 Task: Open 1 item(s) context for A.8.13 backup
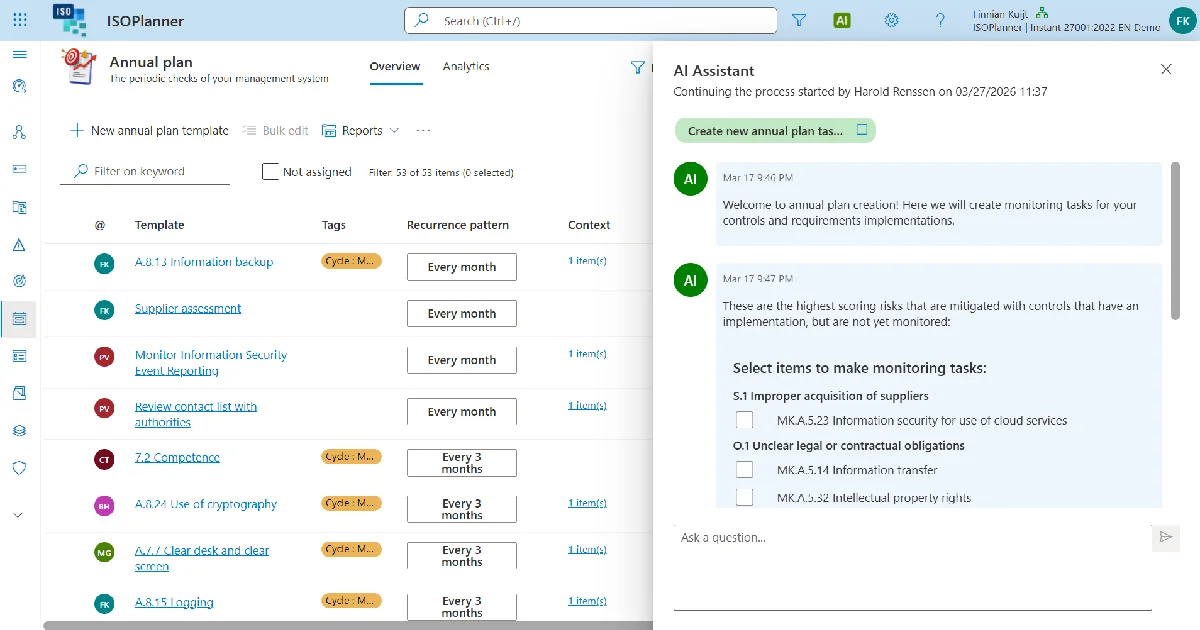pos(587,261)
